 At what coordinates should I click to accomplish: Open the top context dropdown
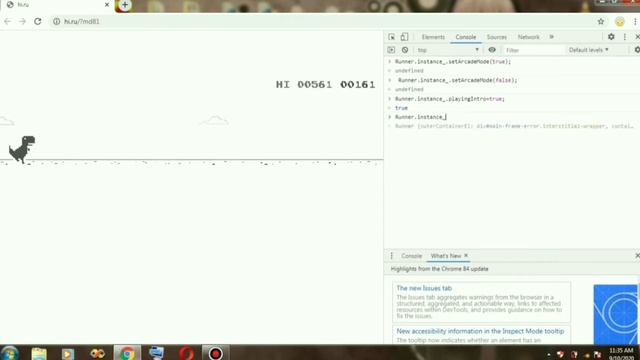coord(448,50)
